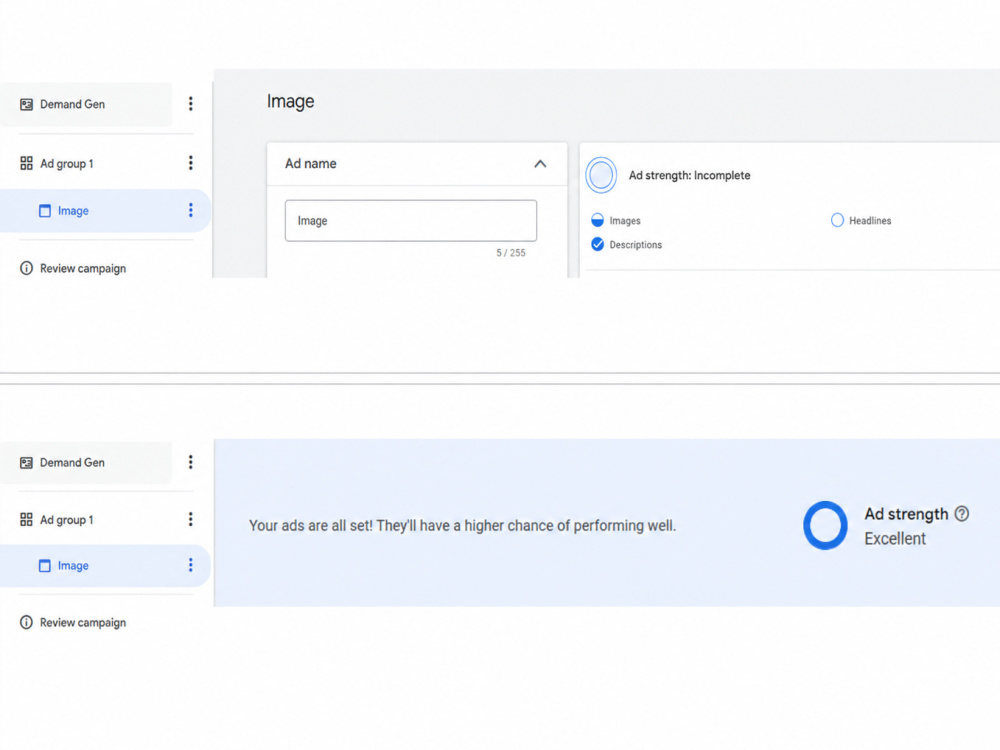Select Ad group 1 in upper sidebar
This screenshot has width=1000, height=750.
tap(66, 164)
